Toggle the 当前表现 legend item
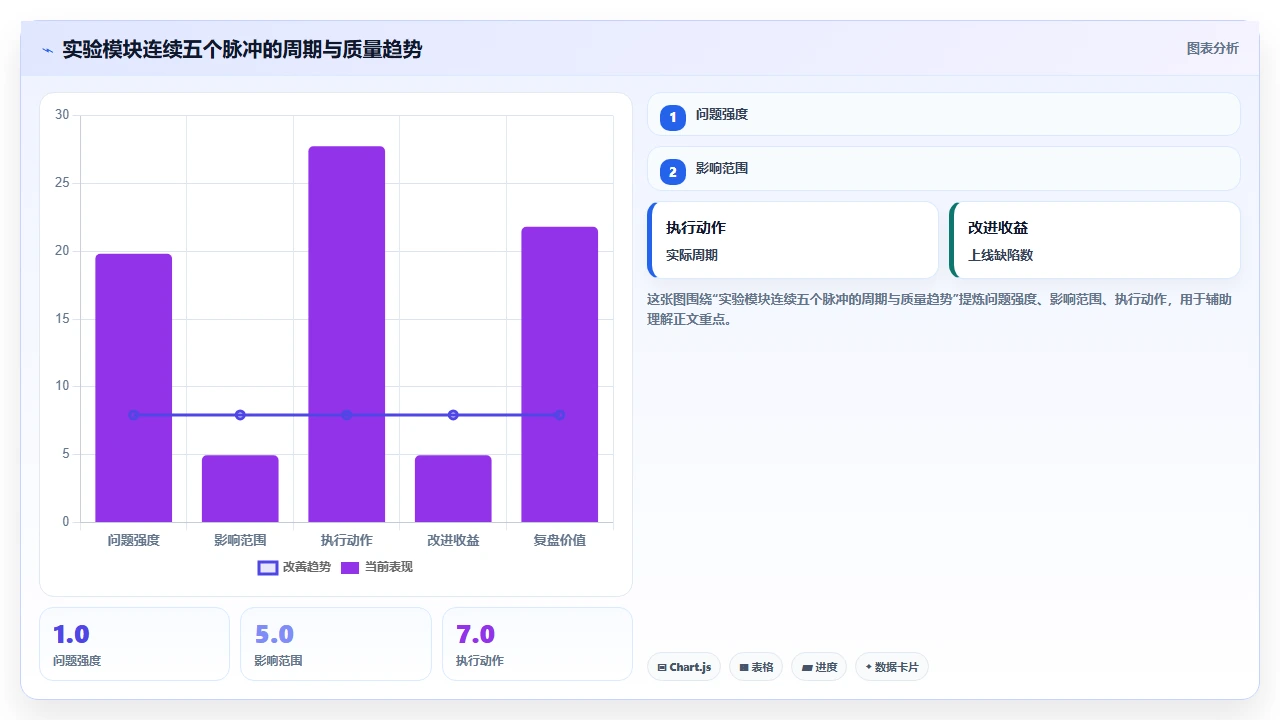This screenshot has width=1280, height=720. (376, 567)
